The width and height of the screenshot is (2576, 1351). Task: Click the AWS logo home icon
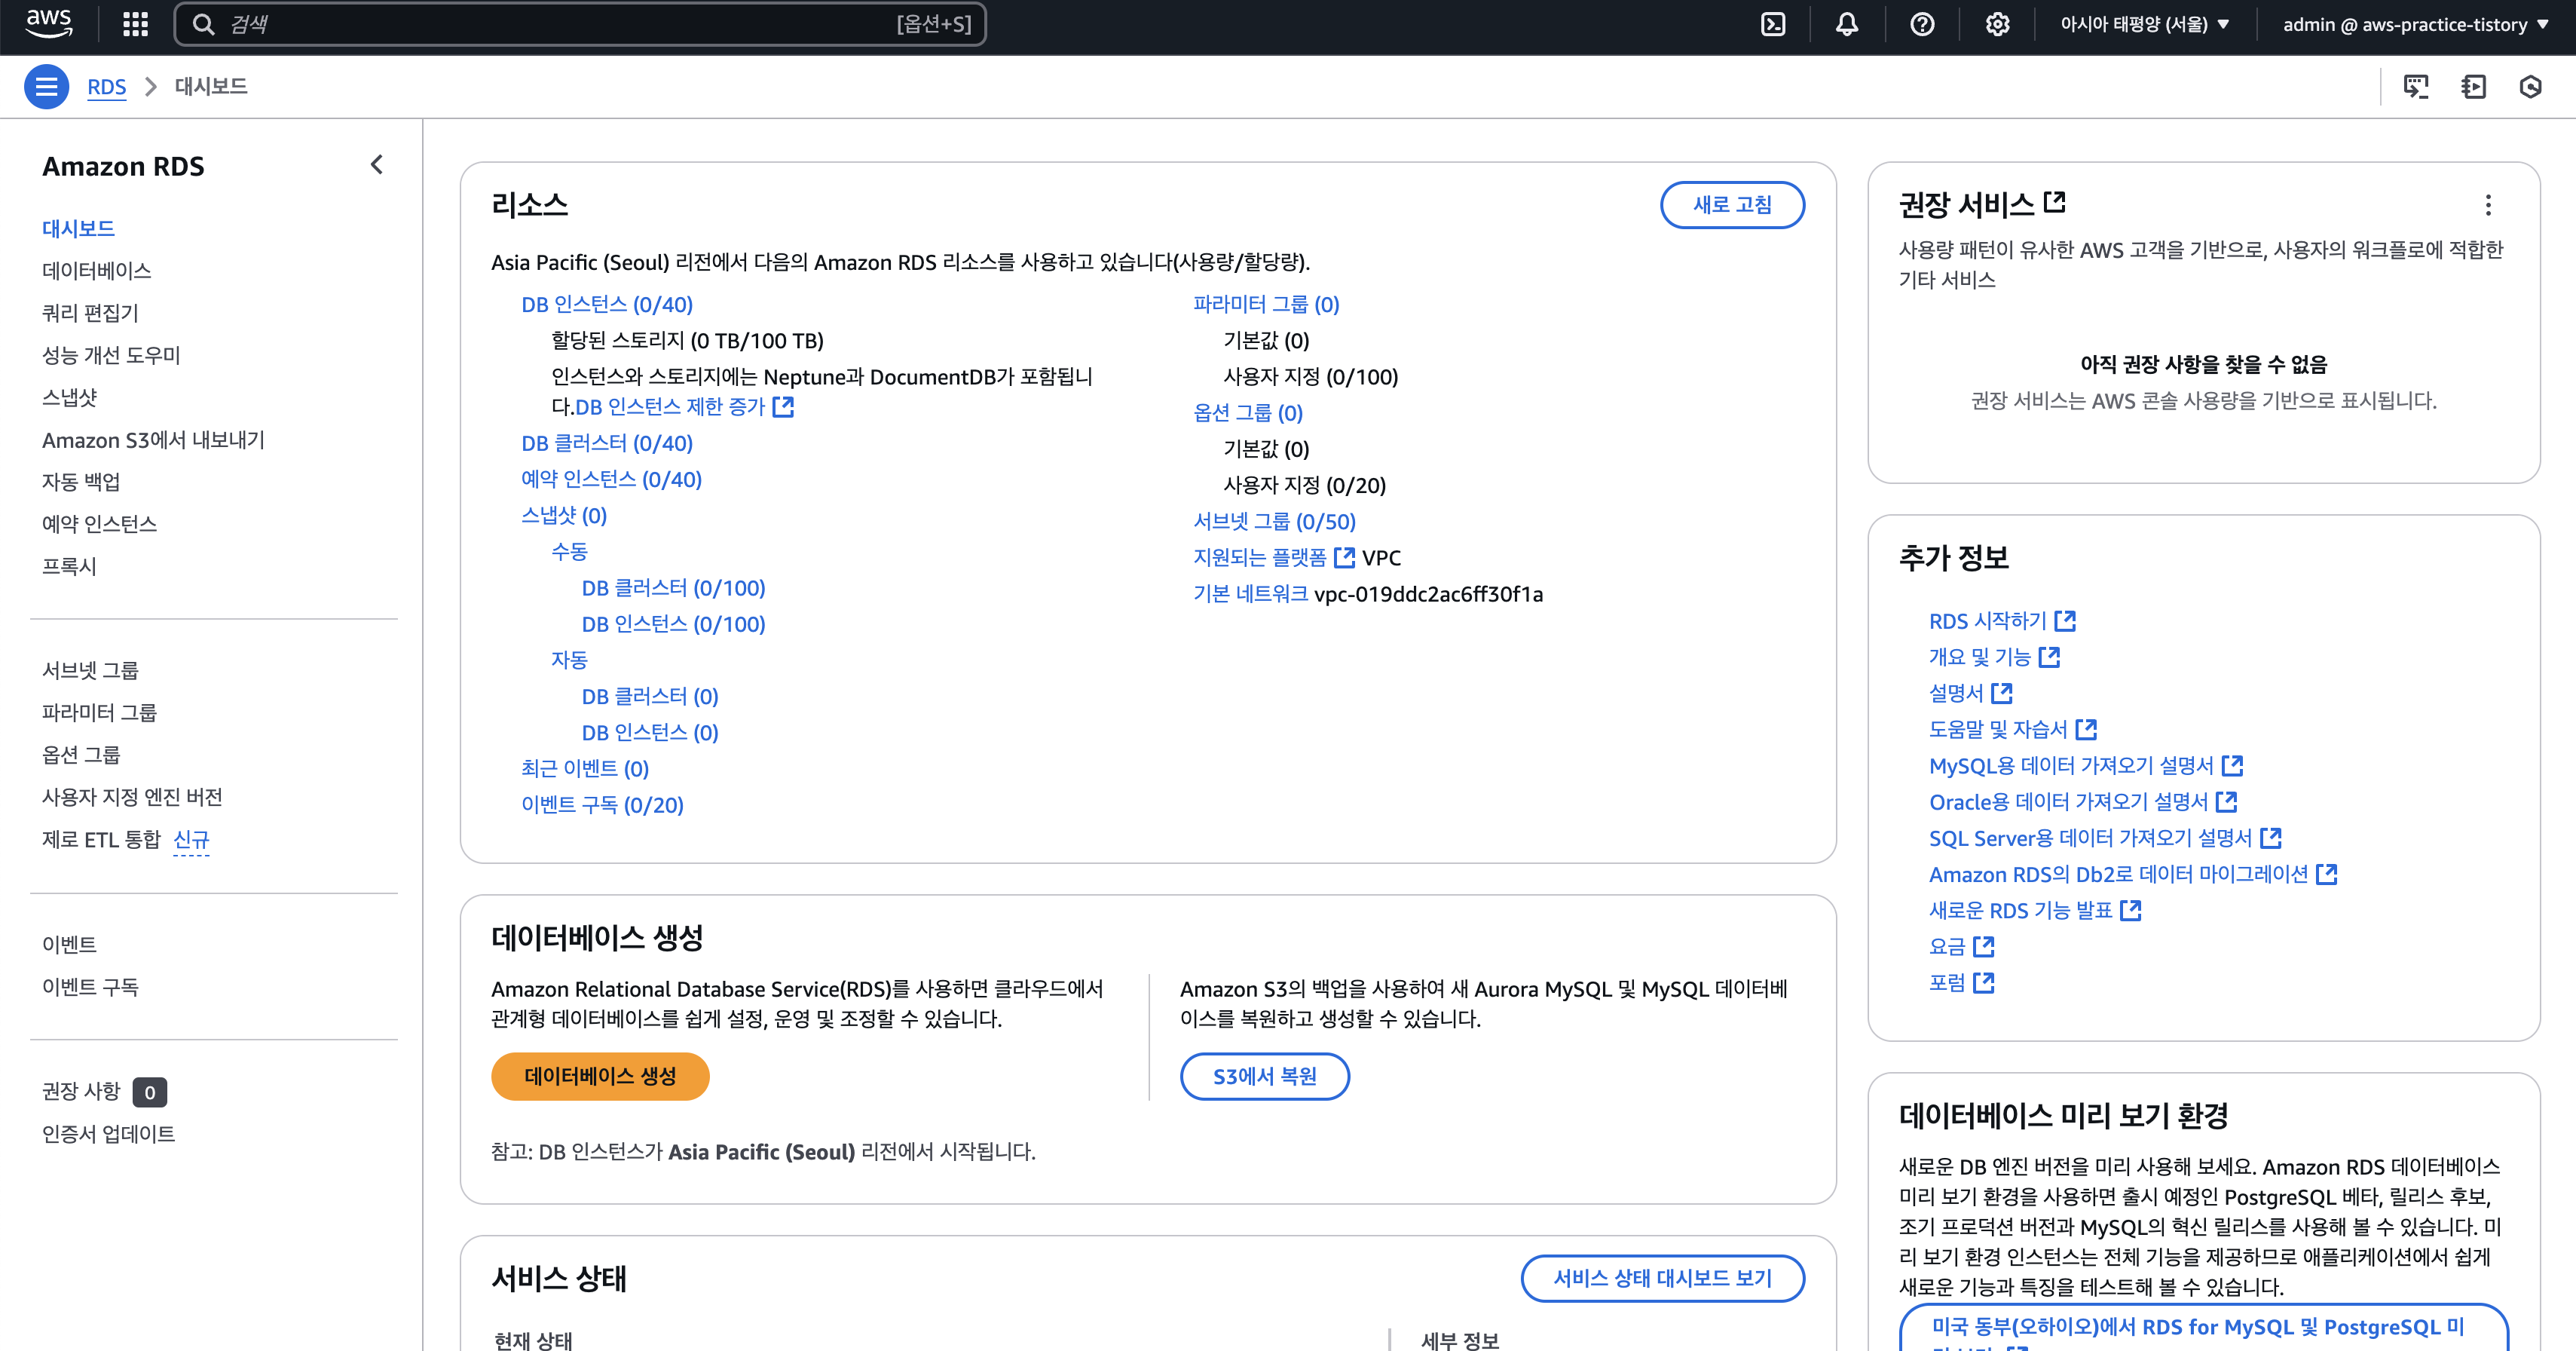click(48, 23)
